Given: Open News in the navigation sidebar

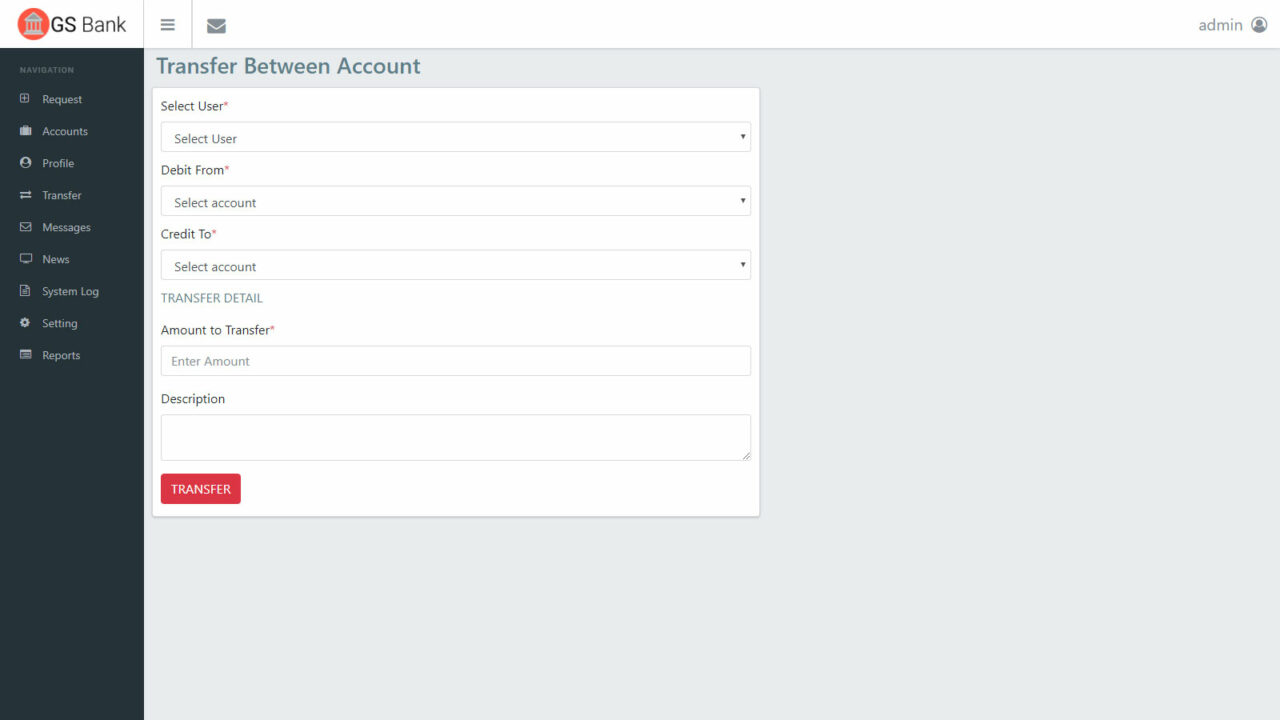Looking at the screenshot, I should 55,259.
